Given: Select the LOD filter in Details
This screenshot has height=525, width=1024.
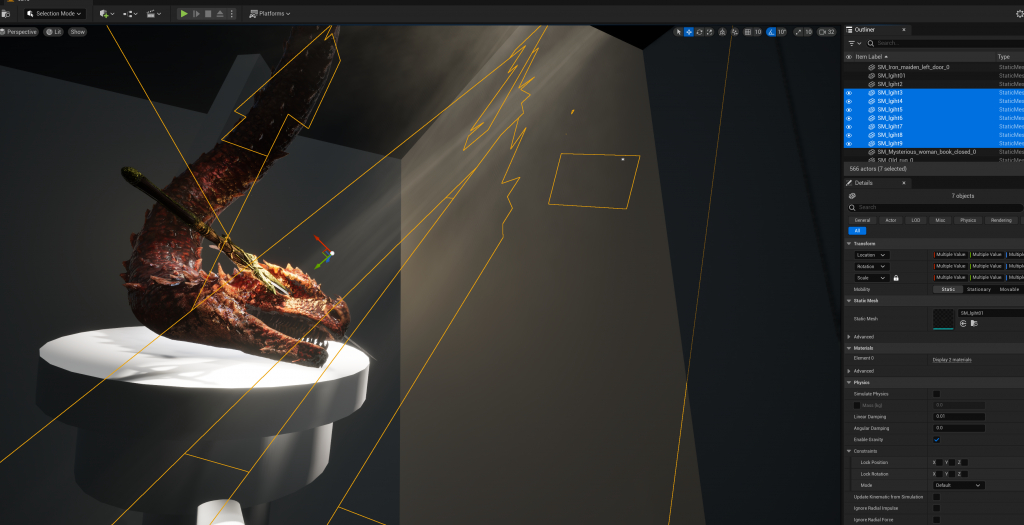Looking at the screenshot, I should click(x=916, y=221).
